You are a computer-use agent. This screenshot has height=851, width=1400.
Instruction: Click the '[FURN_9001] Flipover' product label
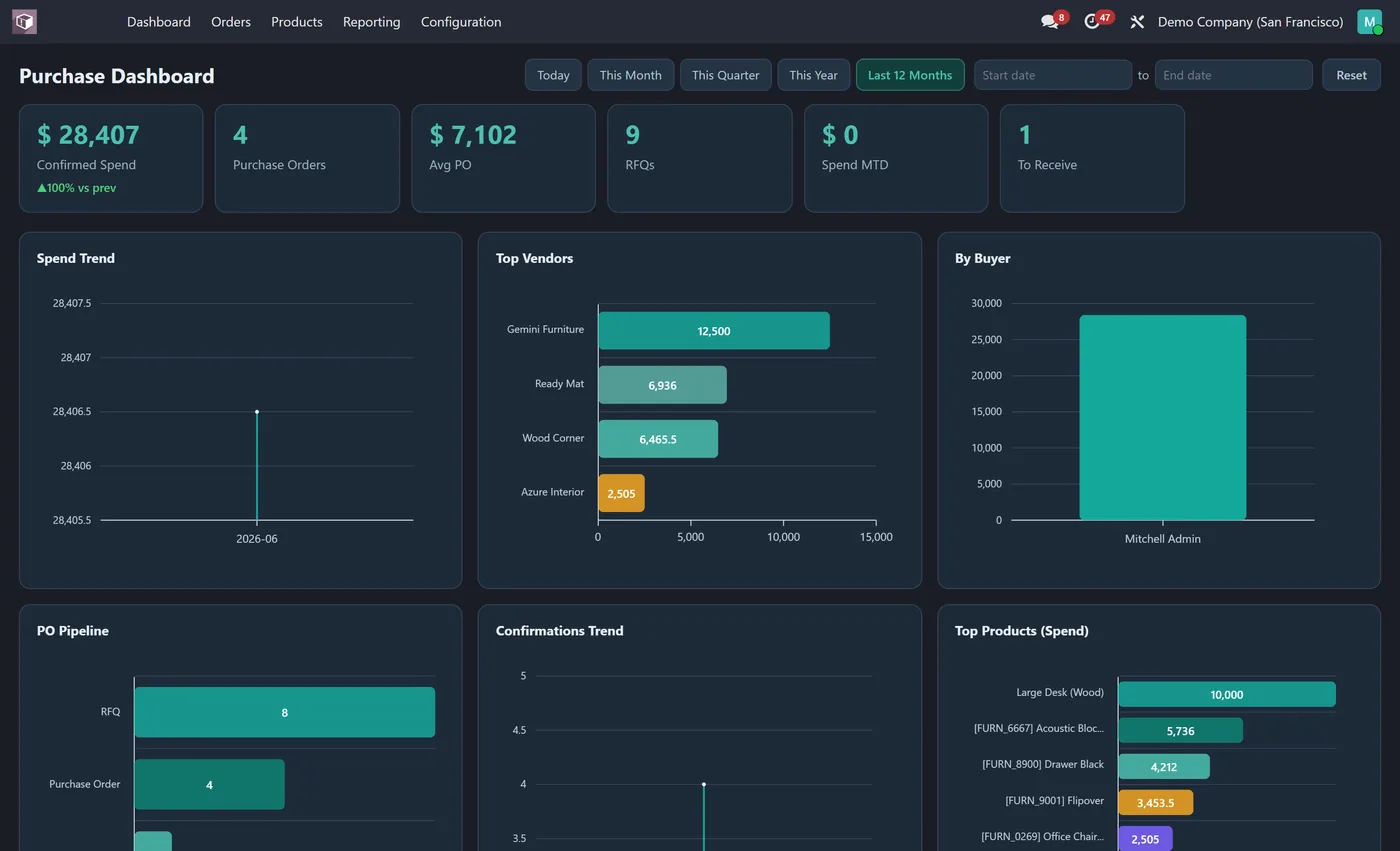pyautogui.click(x=1054, y=800)
